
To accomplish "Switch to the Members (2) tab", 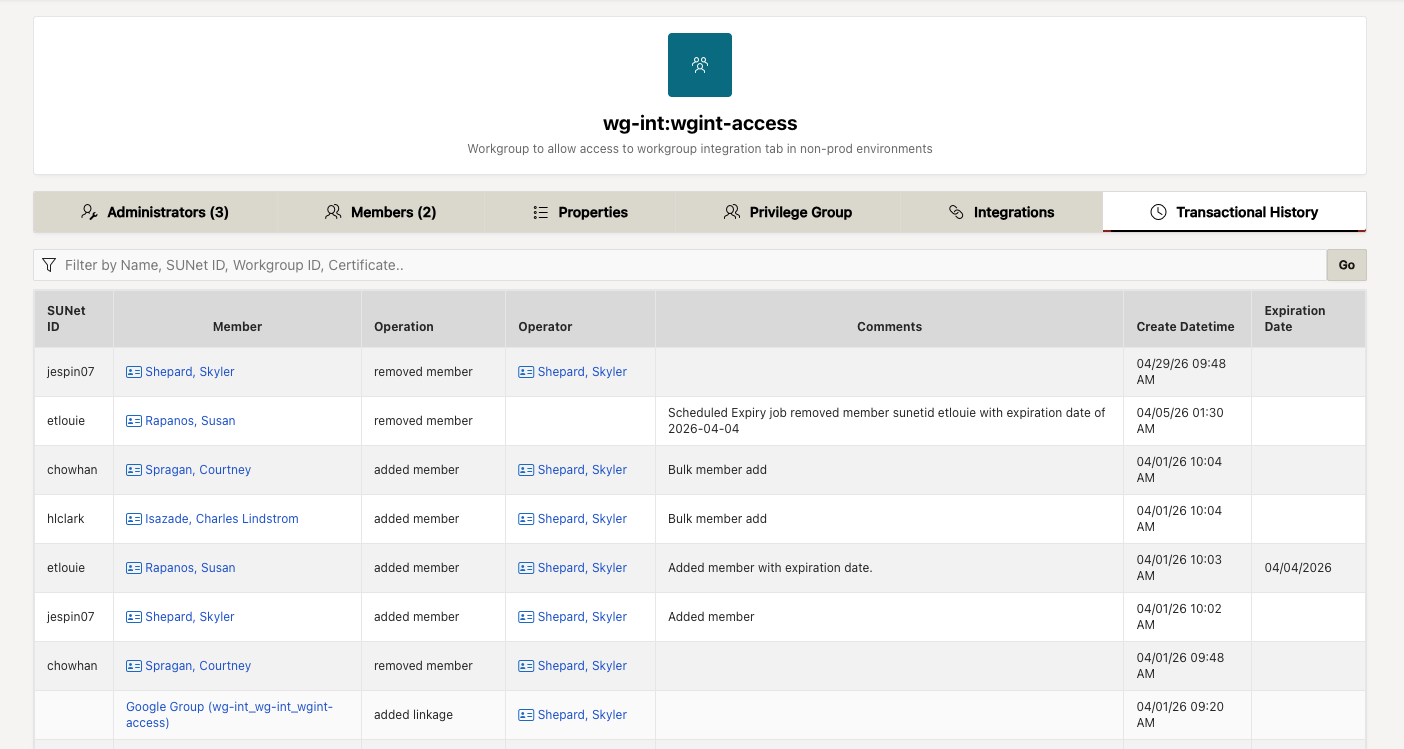I will 381,212.
